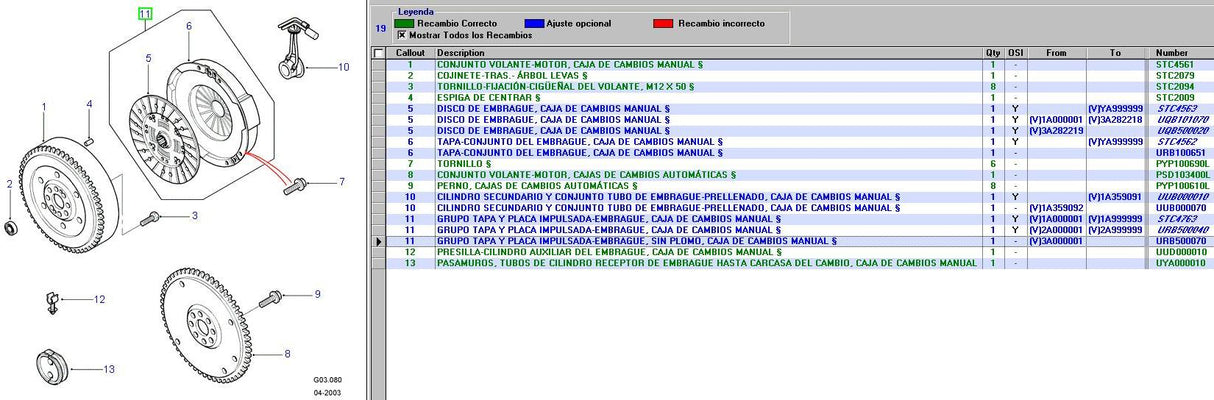Image resolution: width=1214 pixels, height=400 pixels.
Task: Click the red 'Recambio incorrecto' swatch
Action: point(662,22)
